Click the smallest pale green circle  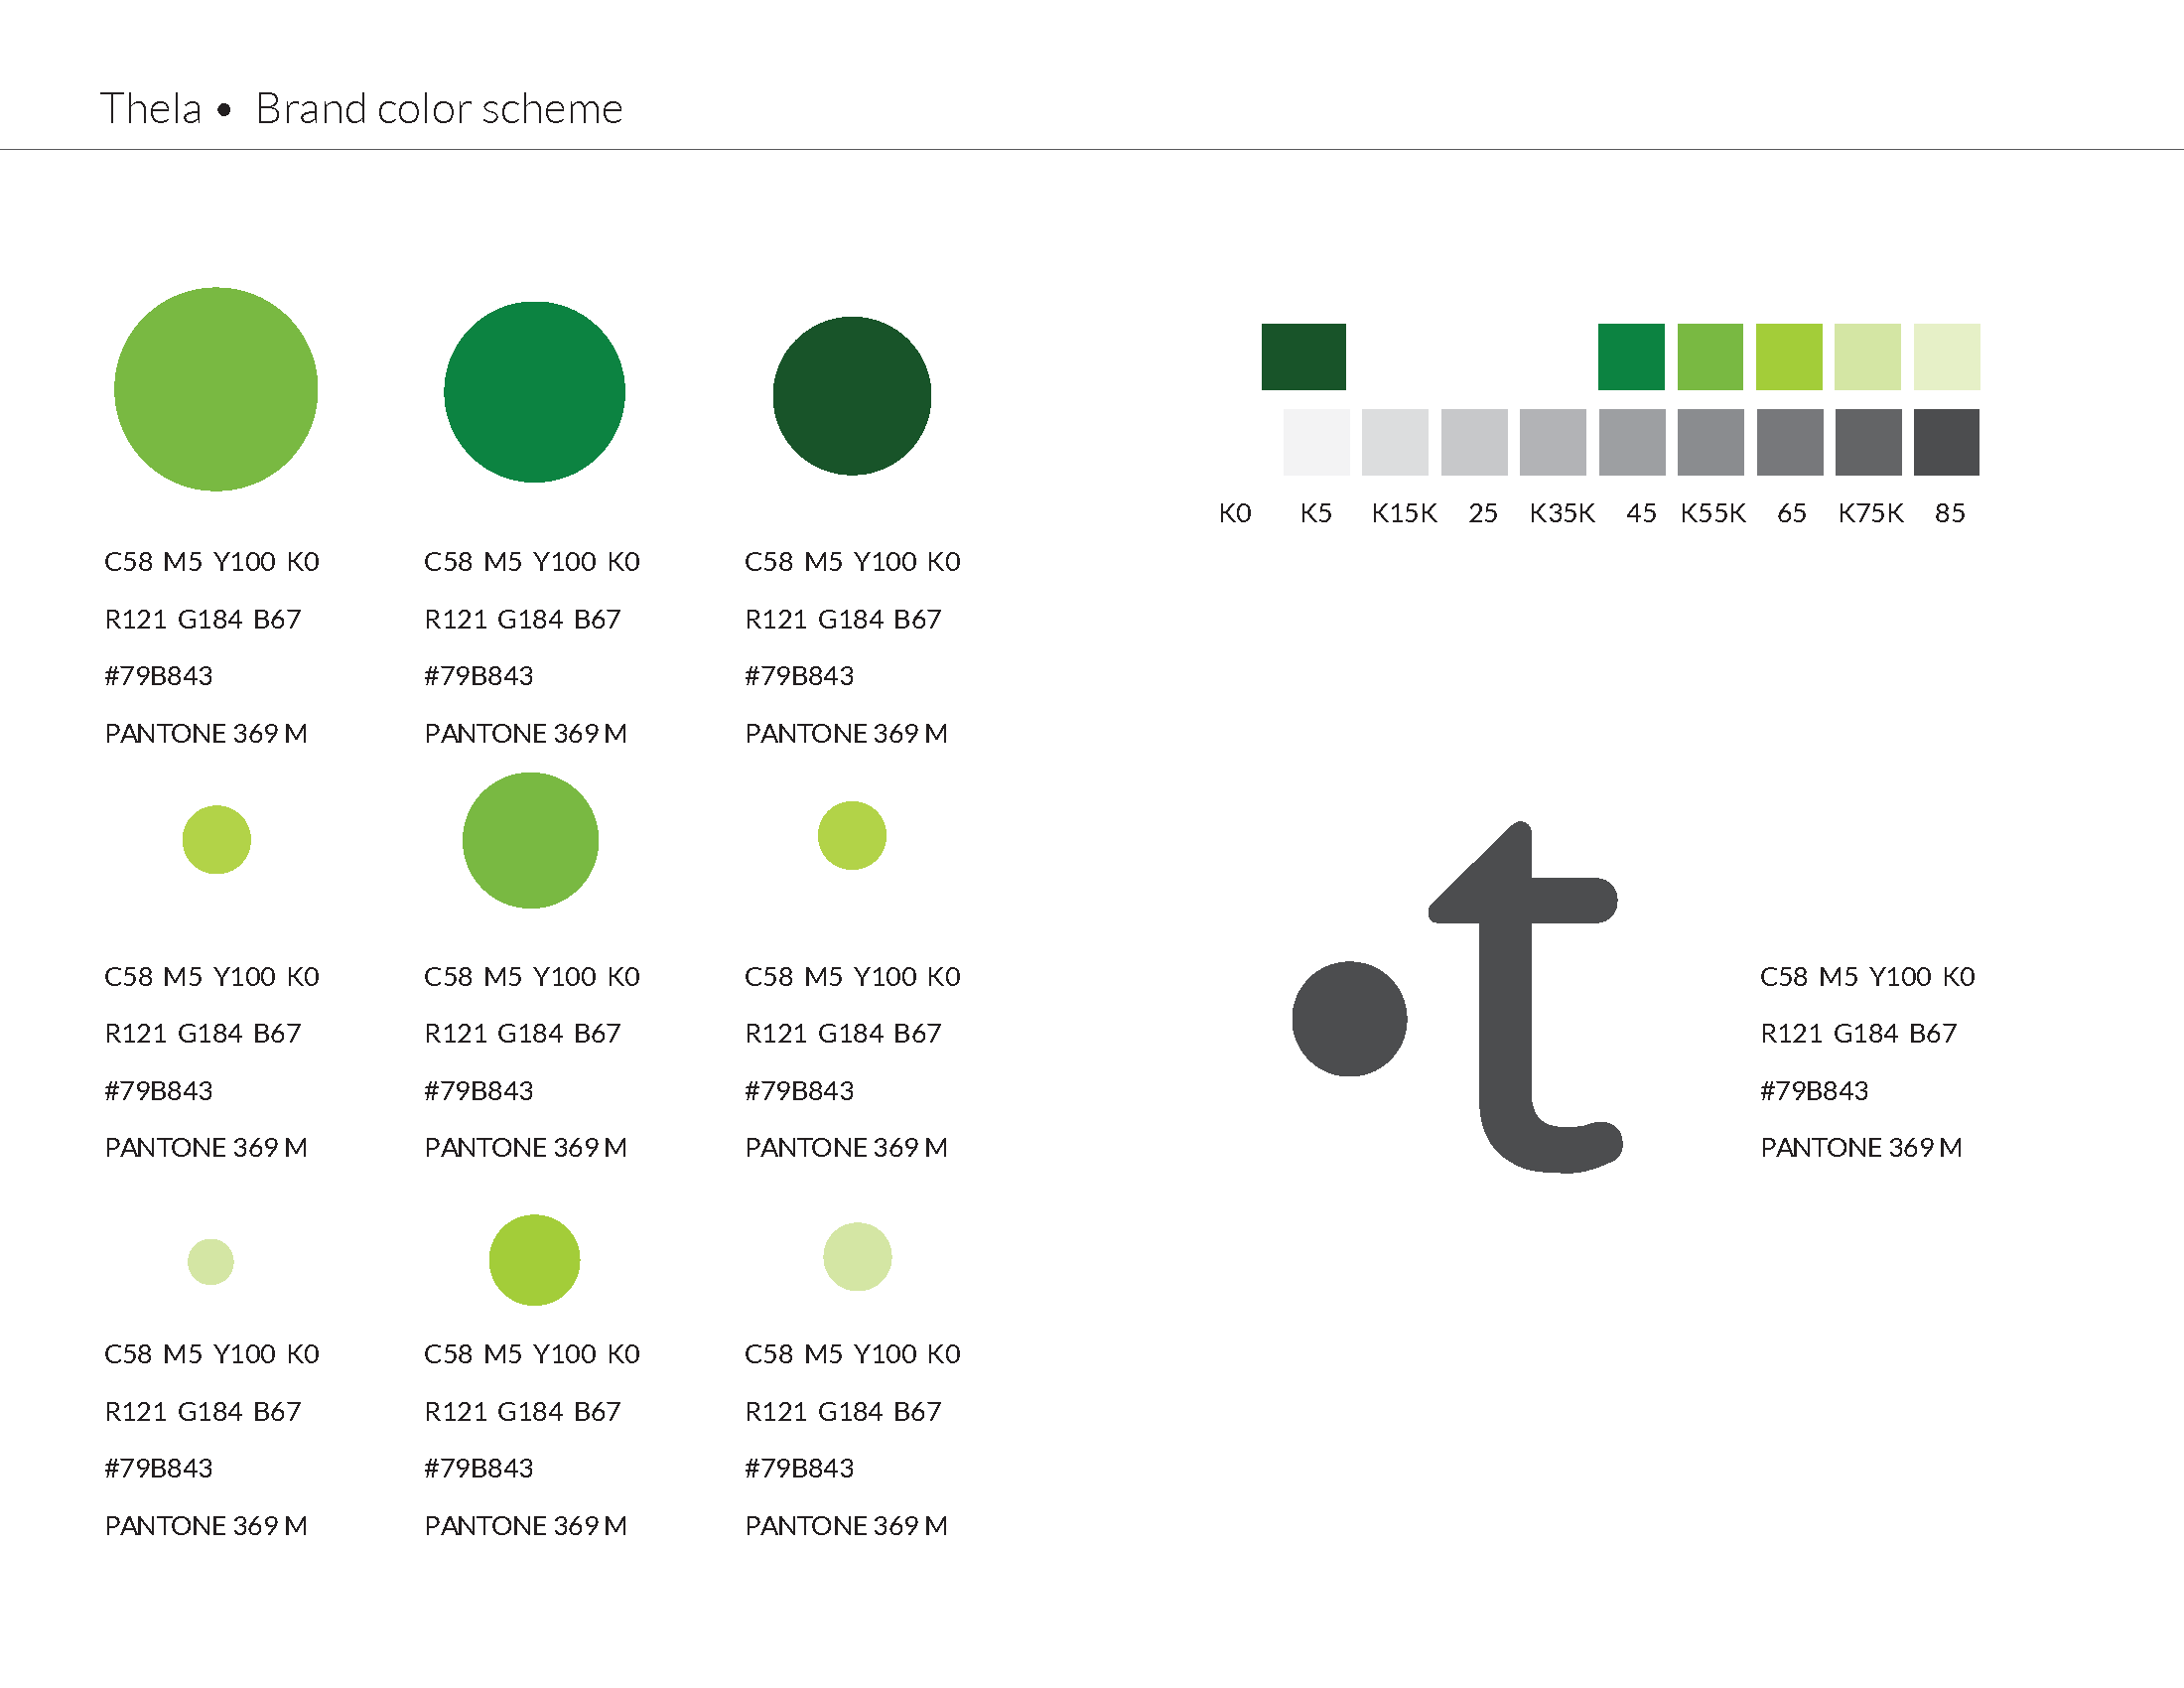pos(211,1262)
